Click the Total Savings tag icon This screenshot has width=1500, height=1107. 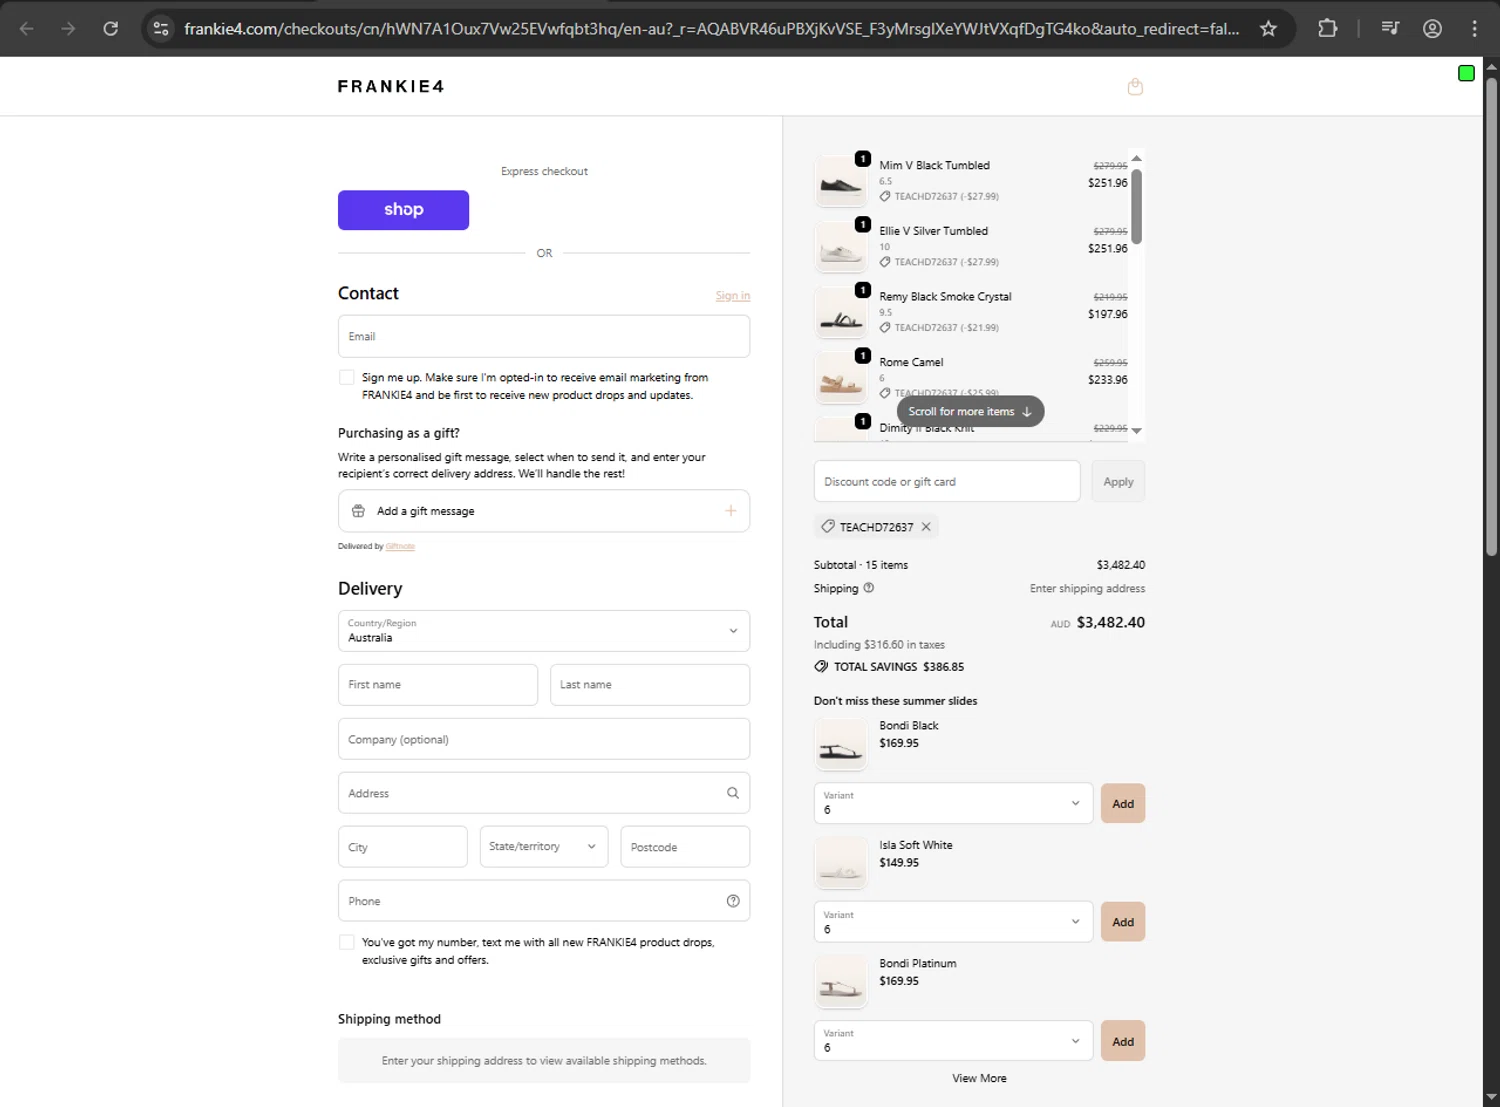821,667
